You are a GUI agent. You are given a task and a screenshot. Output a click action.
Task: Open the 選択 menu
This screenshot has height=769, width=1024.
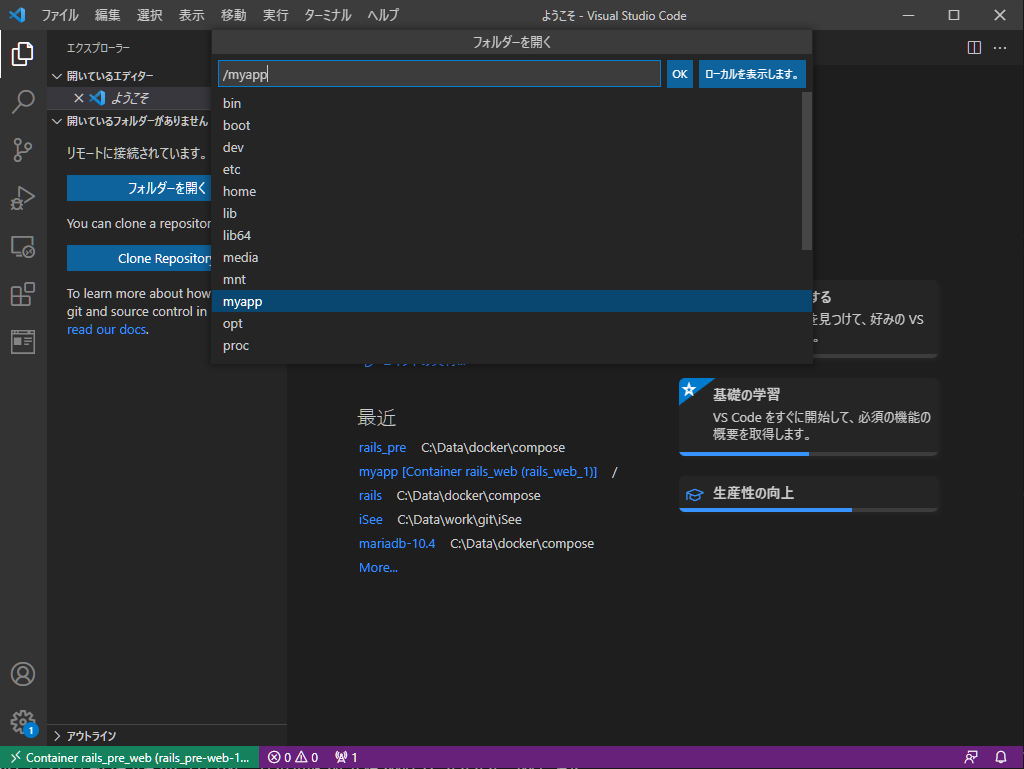(x=150, y=15)
